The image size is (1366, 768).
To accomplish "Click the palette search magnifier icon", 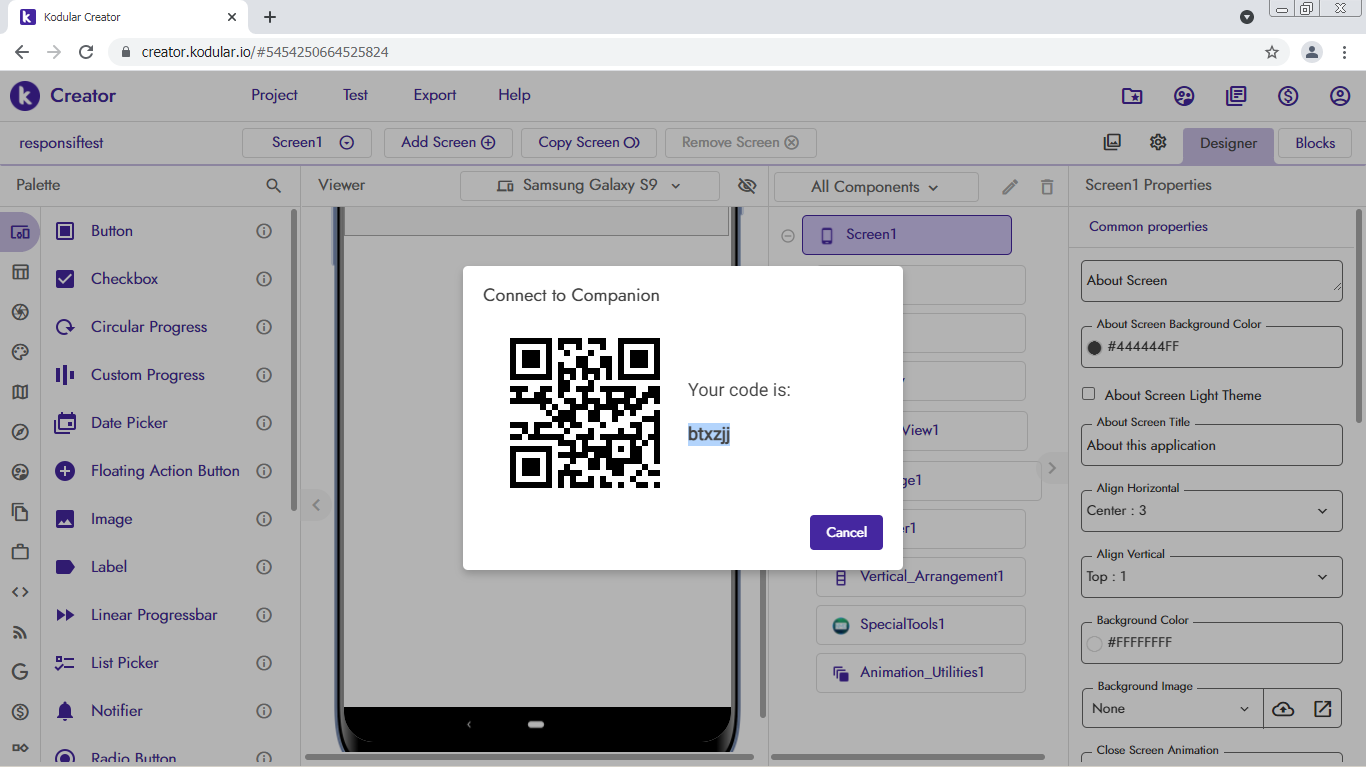I will click(273, 185).
